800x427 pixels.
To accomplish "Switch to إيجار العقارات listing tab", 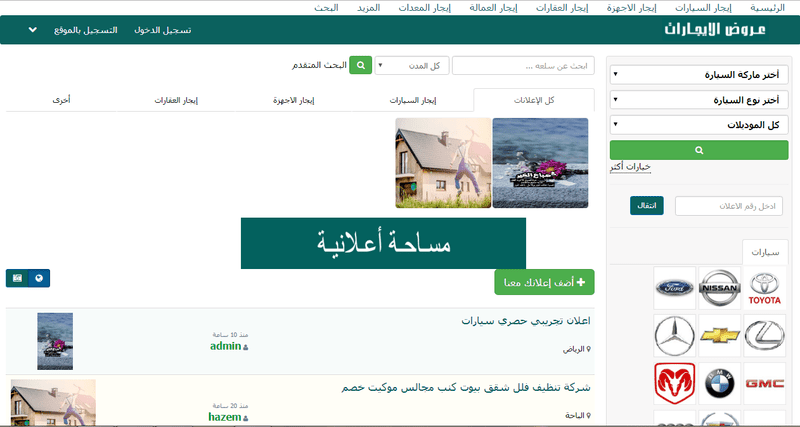I will point(176,100).
